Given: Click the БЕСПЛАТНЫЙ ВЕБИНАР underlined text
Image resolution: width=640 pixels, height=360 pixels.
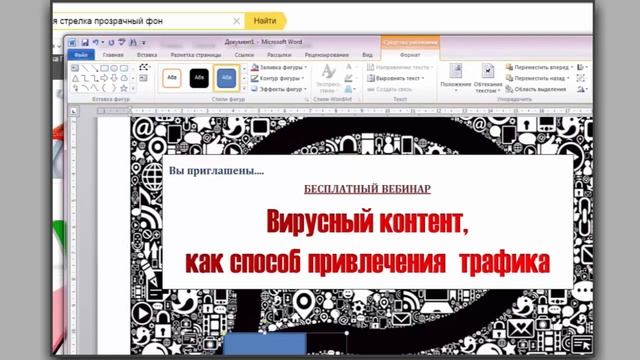Looking at the screenshot, I should (x=367, y=189).
